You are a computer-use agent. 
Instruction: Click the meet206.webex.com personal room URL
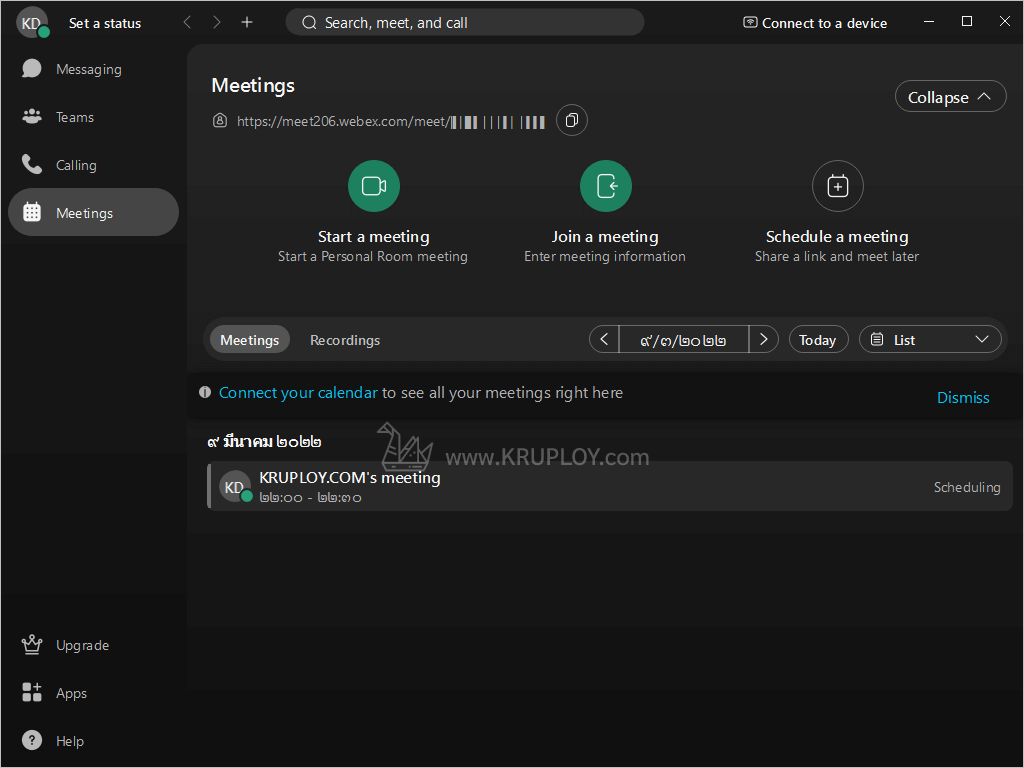(x=391, y=121)
